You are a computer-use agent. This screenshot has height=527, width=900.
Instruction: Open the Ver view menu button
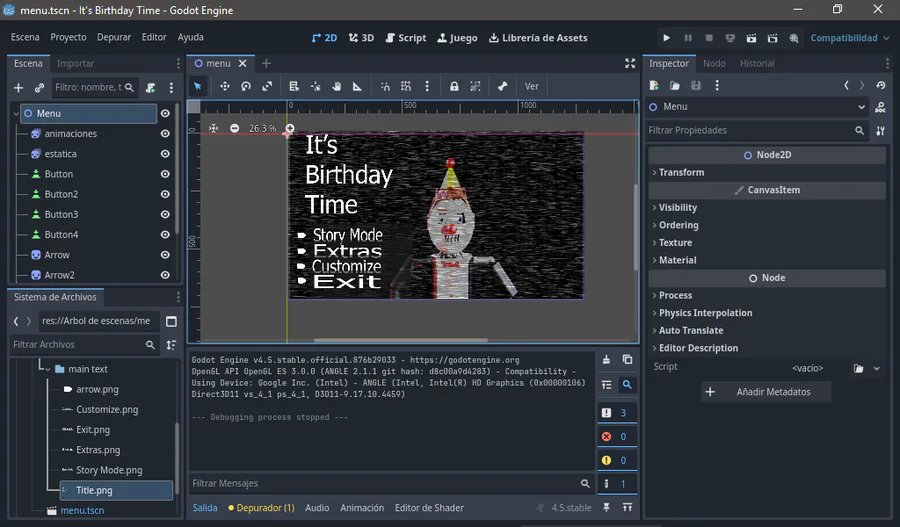point(532,86)
